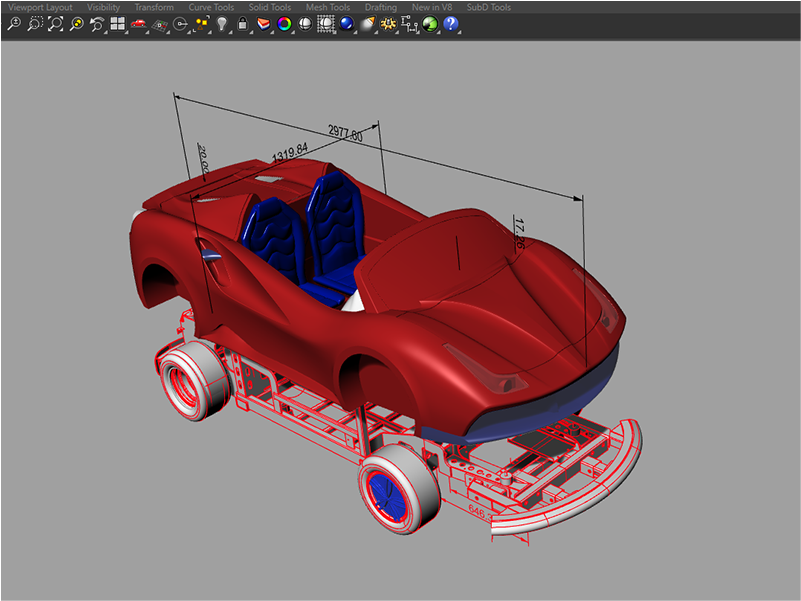
Task: Click the color wheel Object Properties icon
Action: pyautogui.click(x=285, y=24)
